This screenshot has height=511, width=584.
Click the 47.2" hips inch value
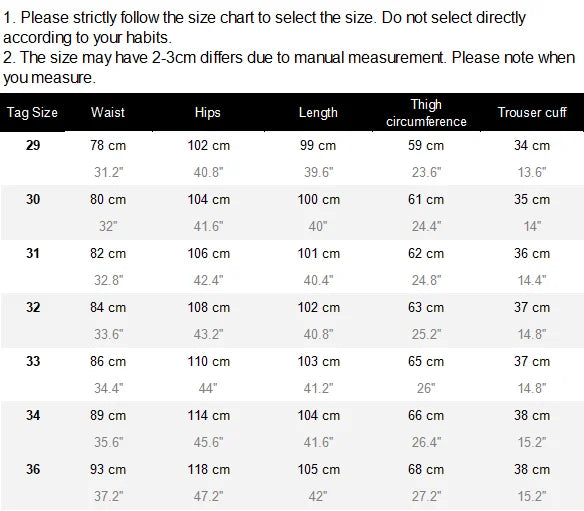pyautogui.click(x=208, y=496)
